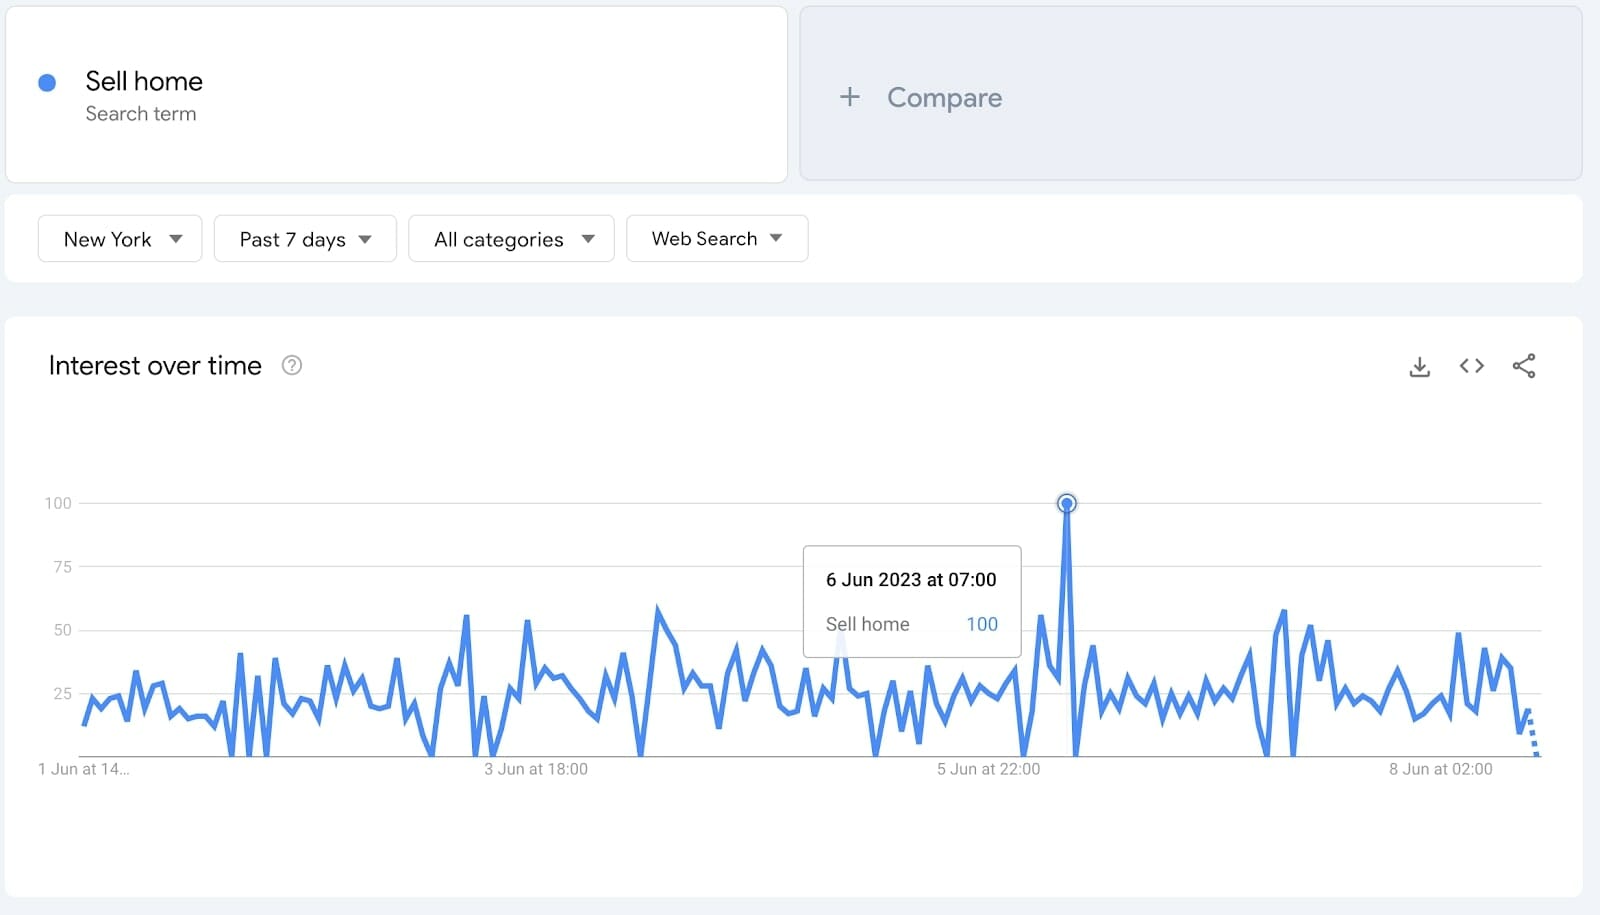The height and width of the screenshot is (915, 1600).
Task: Click the 75 value on the y-axis
Action: 62,567
